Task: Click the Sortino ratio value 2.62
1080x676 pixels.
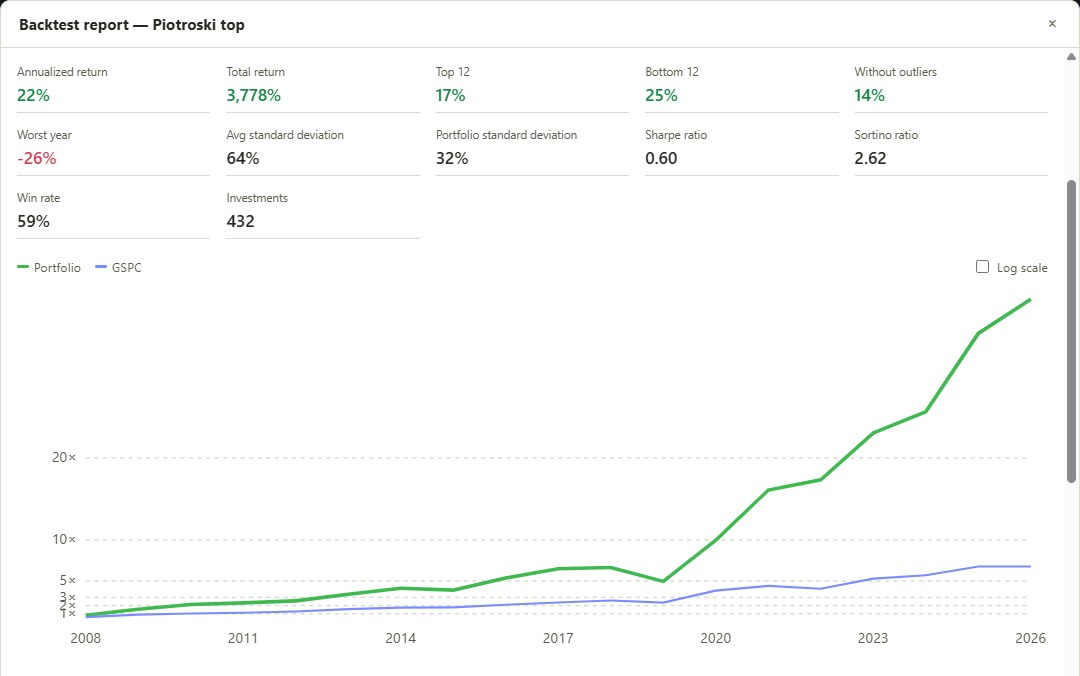Action: (871, 158)
